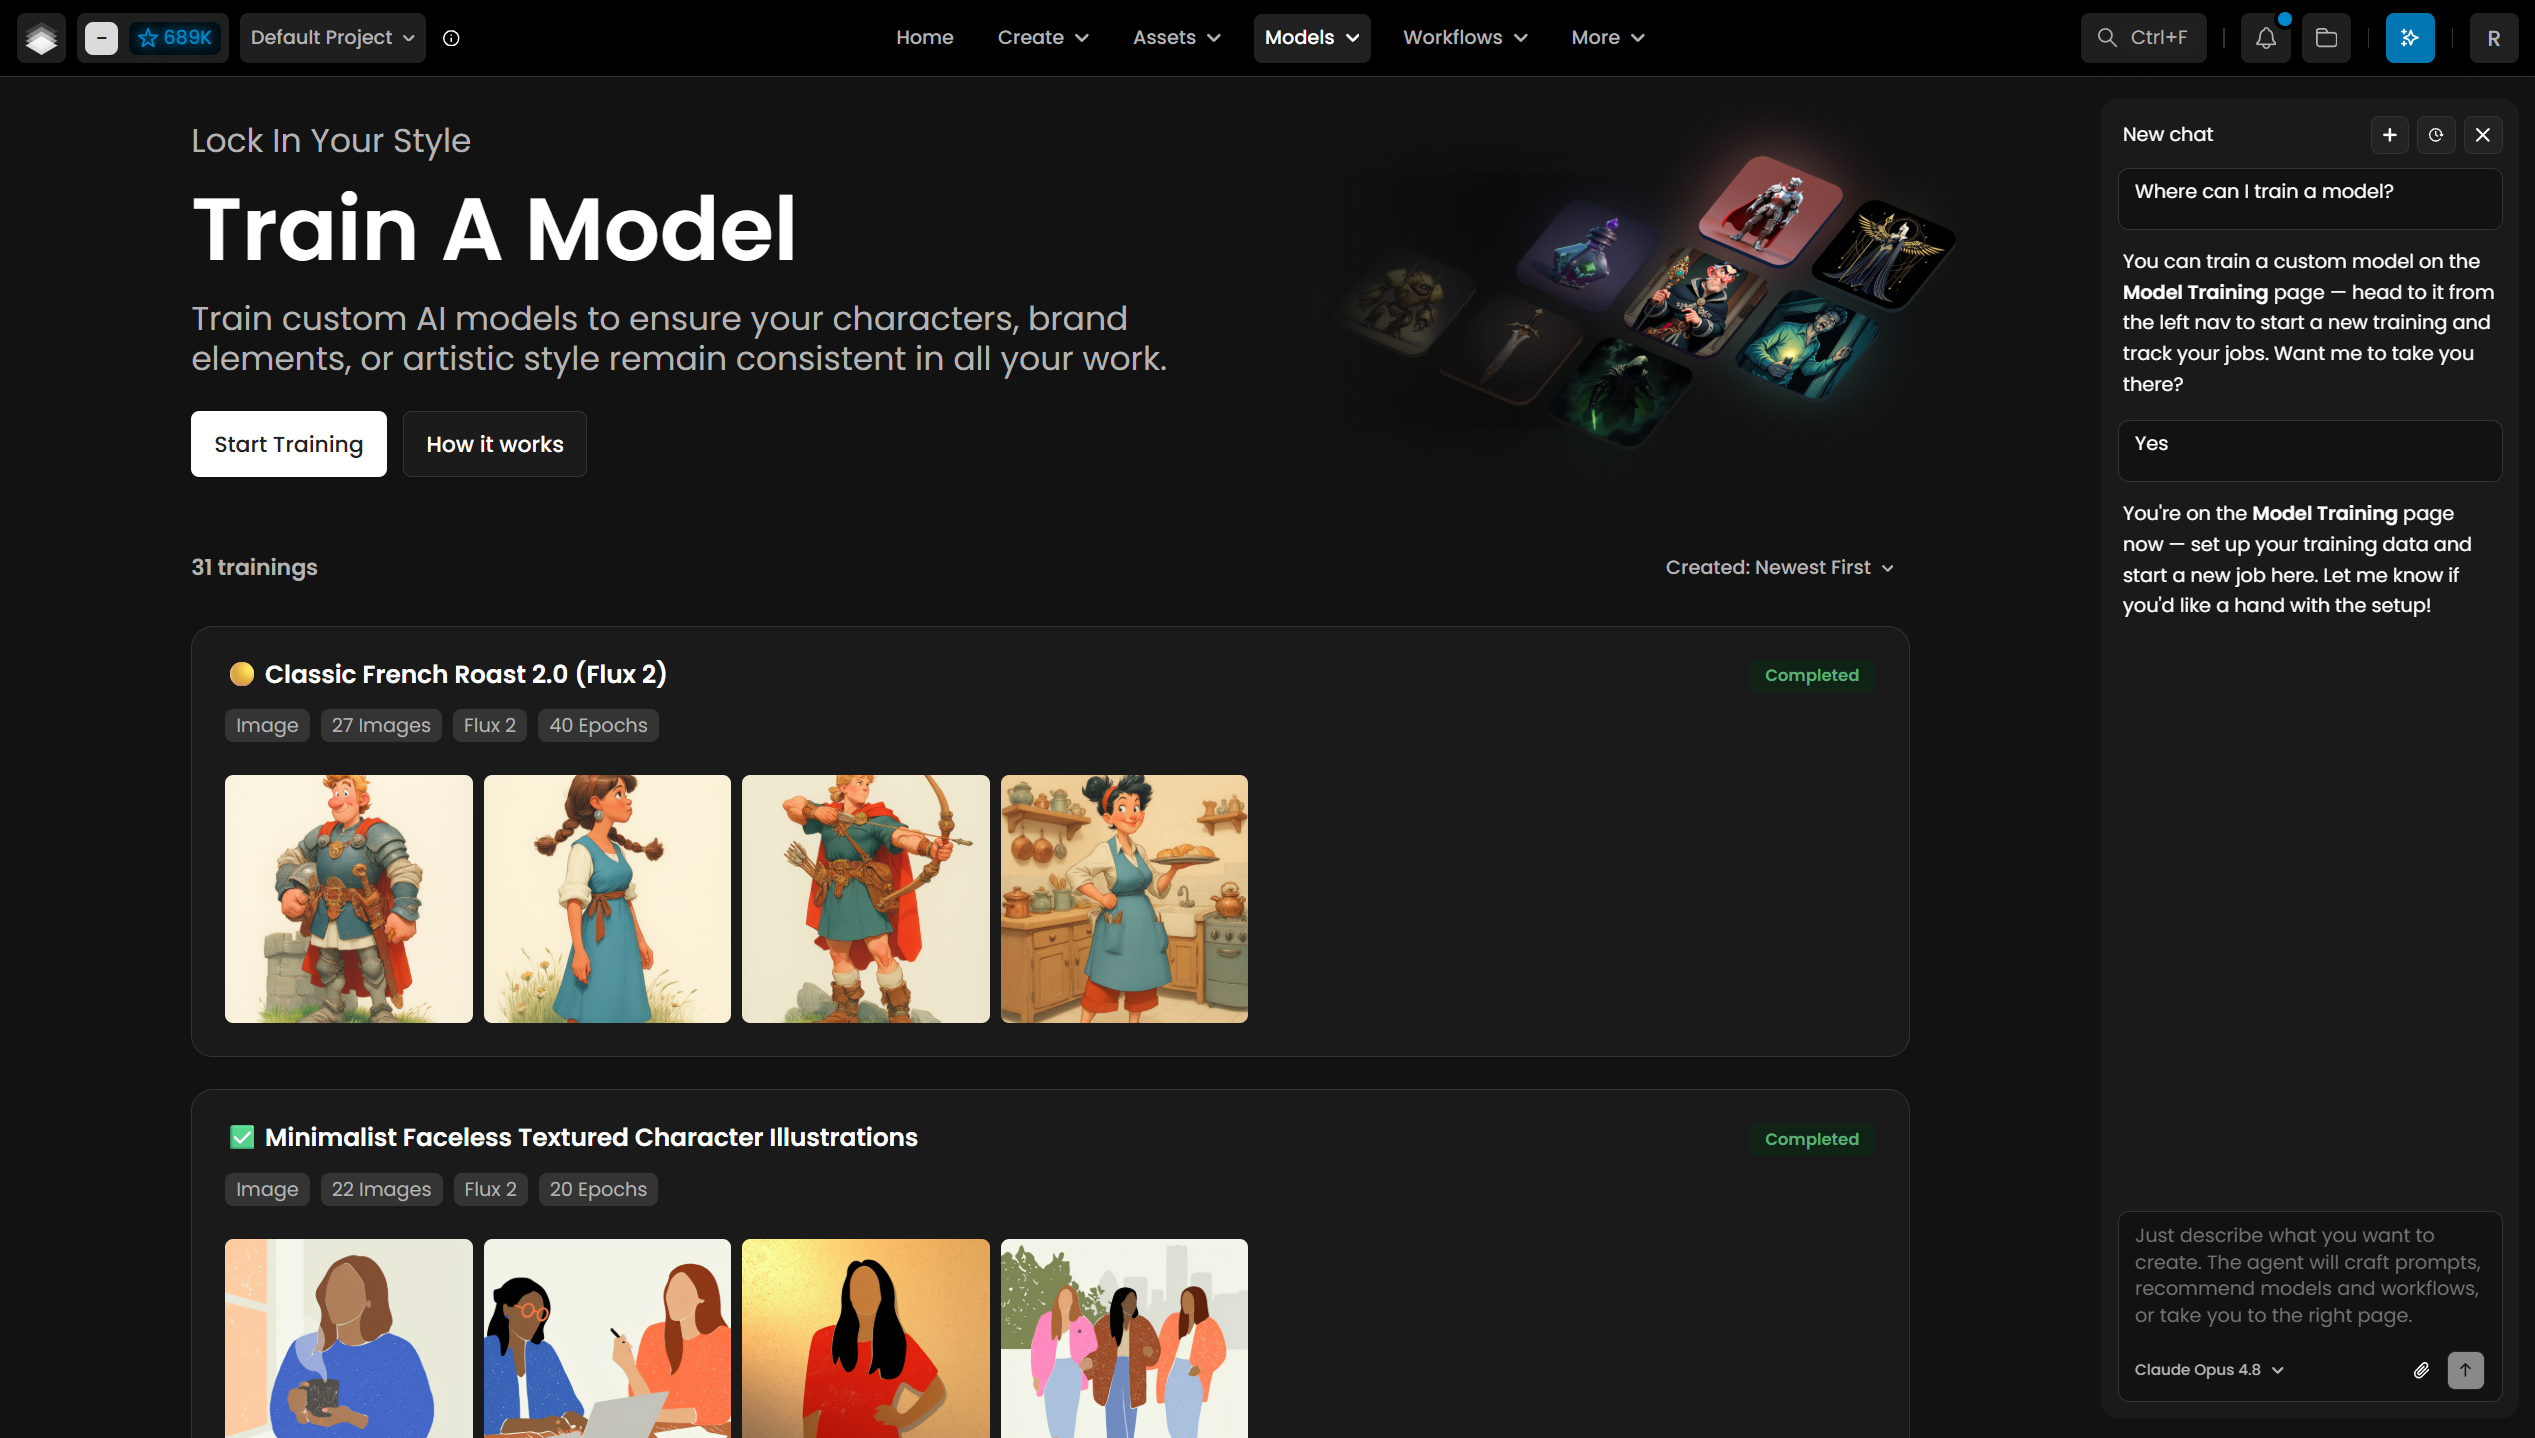Open the Models menu
Viewport: 2535px width, 1438px height.
[1312, 38]
